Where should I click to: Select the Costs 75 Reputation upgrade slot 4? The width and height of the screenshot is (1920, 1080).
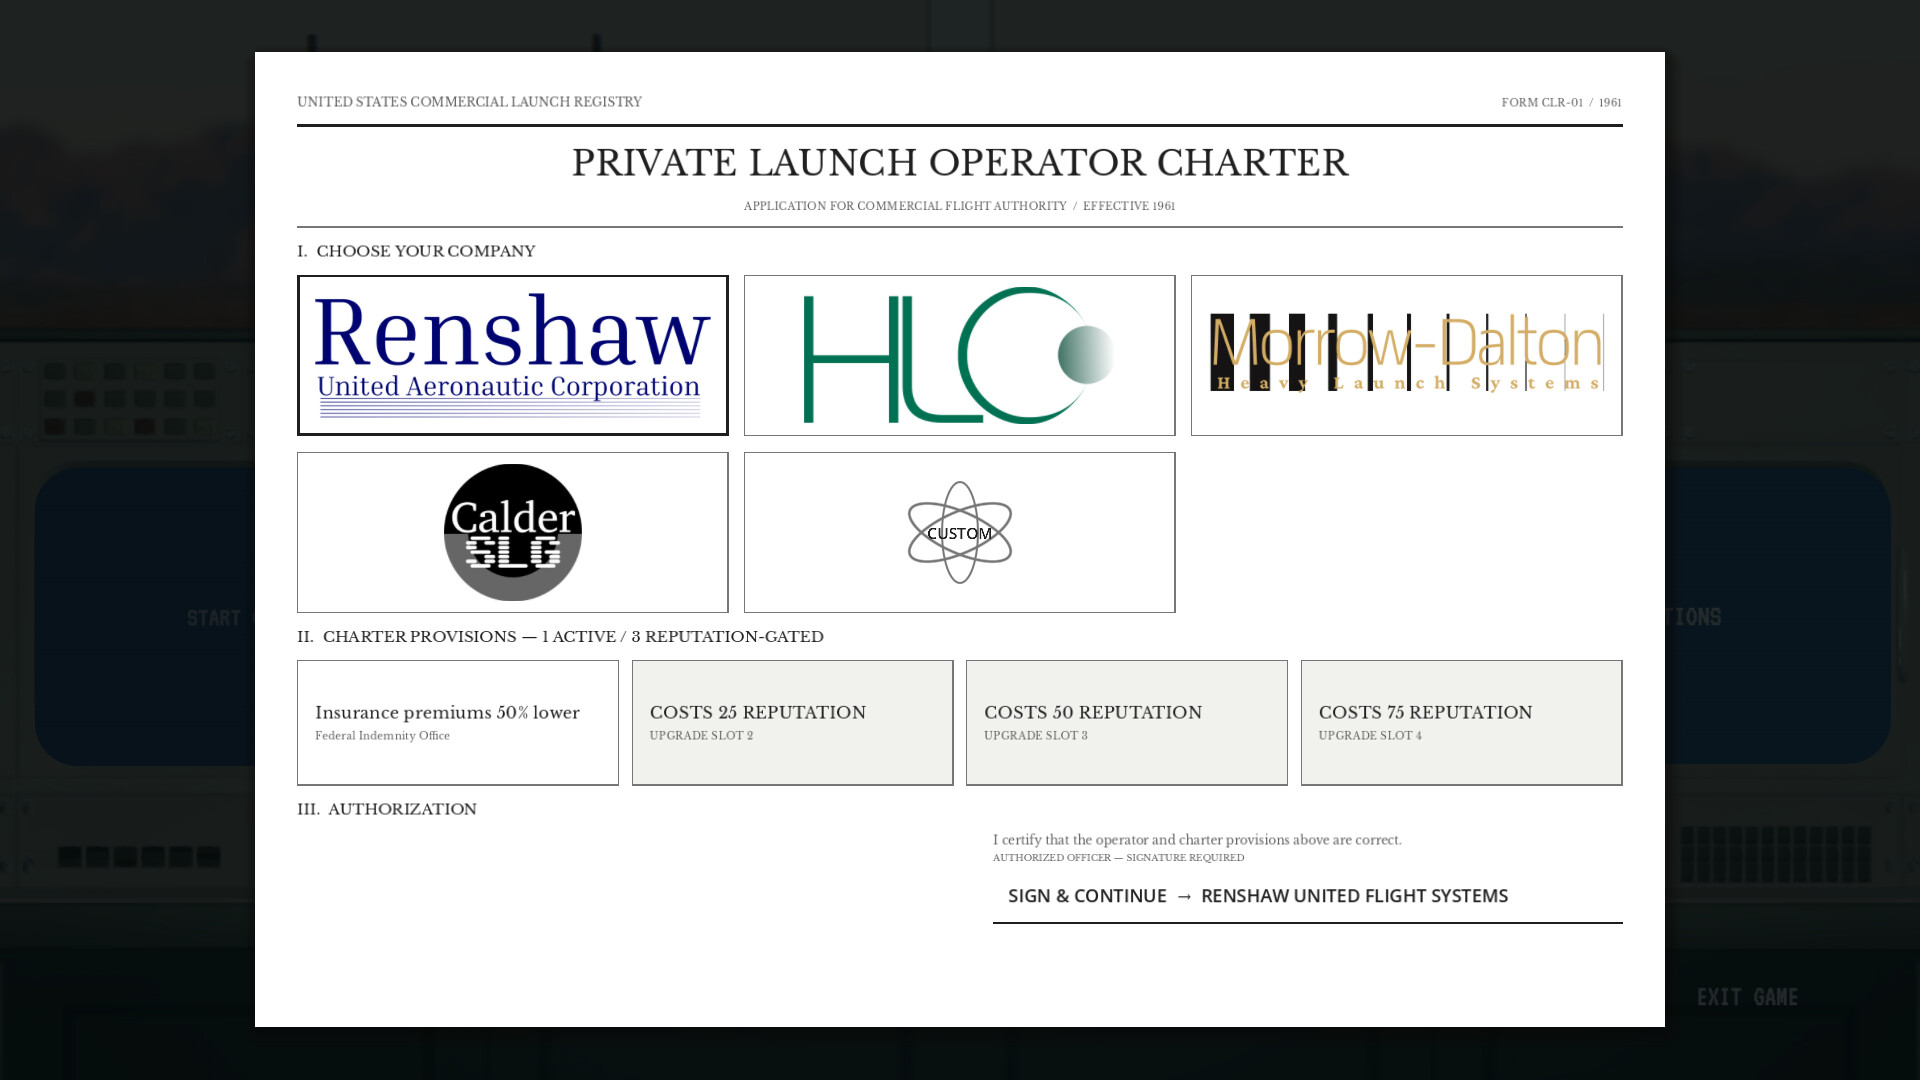coord(1461,722)
